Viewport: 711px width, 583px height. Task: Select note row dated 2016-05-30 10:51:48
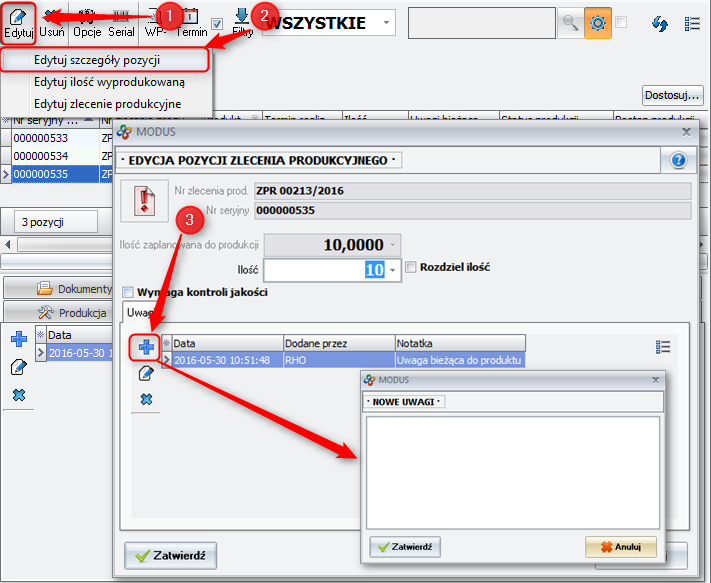point(344,360)
